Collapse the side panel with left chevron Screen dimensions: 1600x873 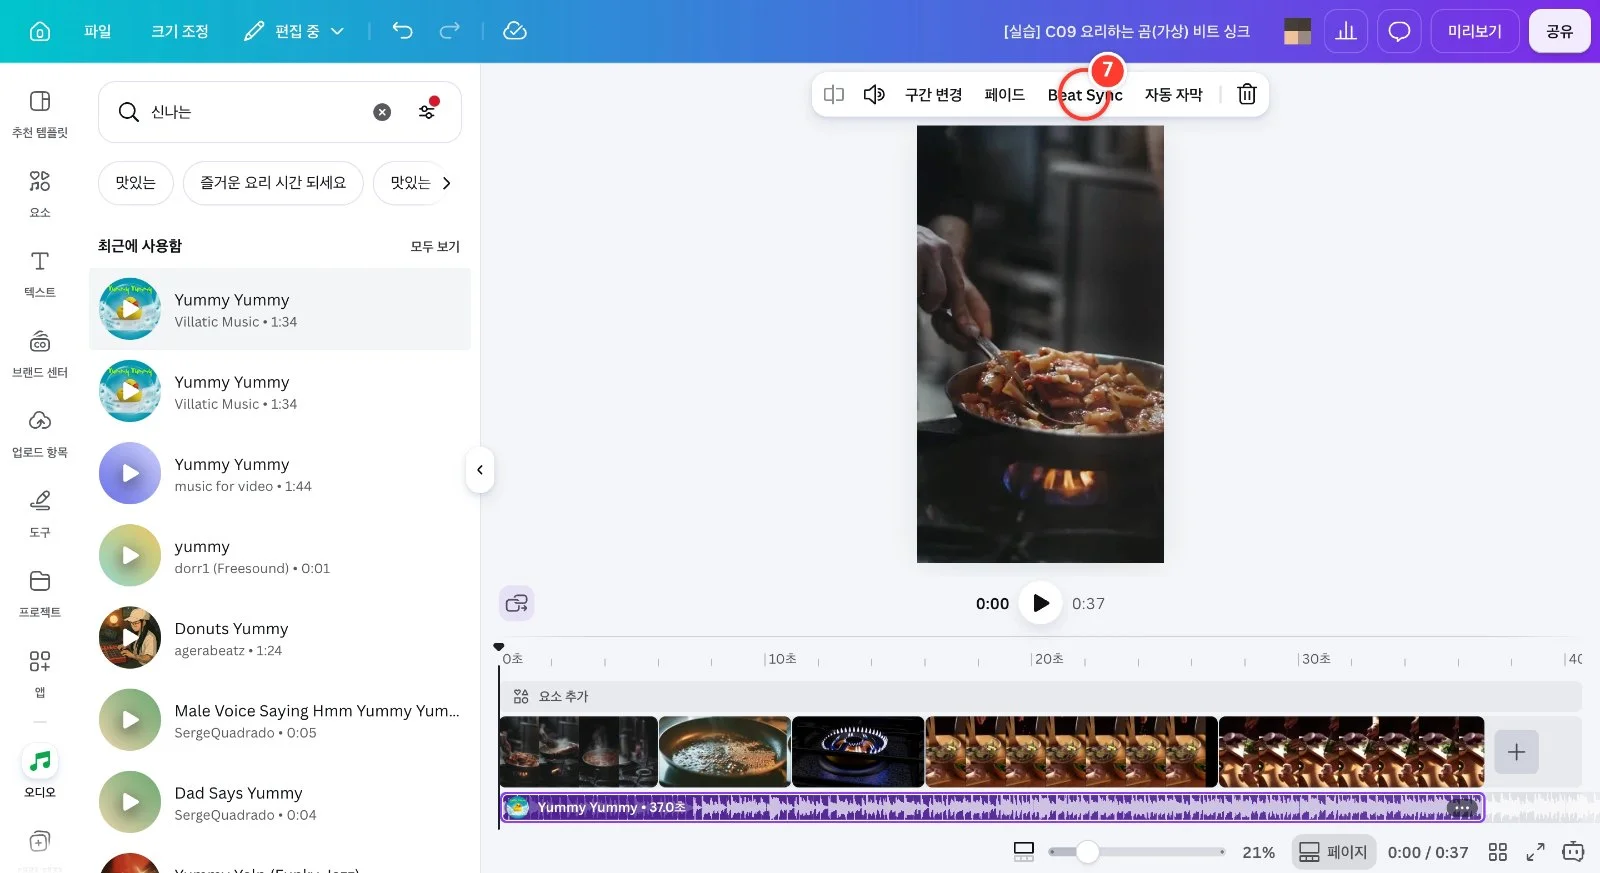point(480,470)
